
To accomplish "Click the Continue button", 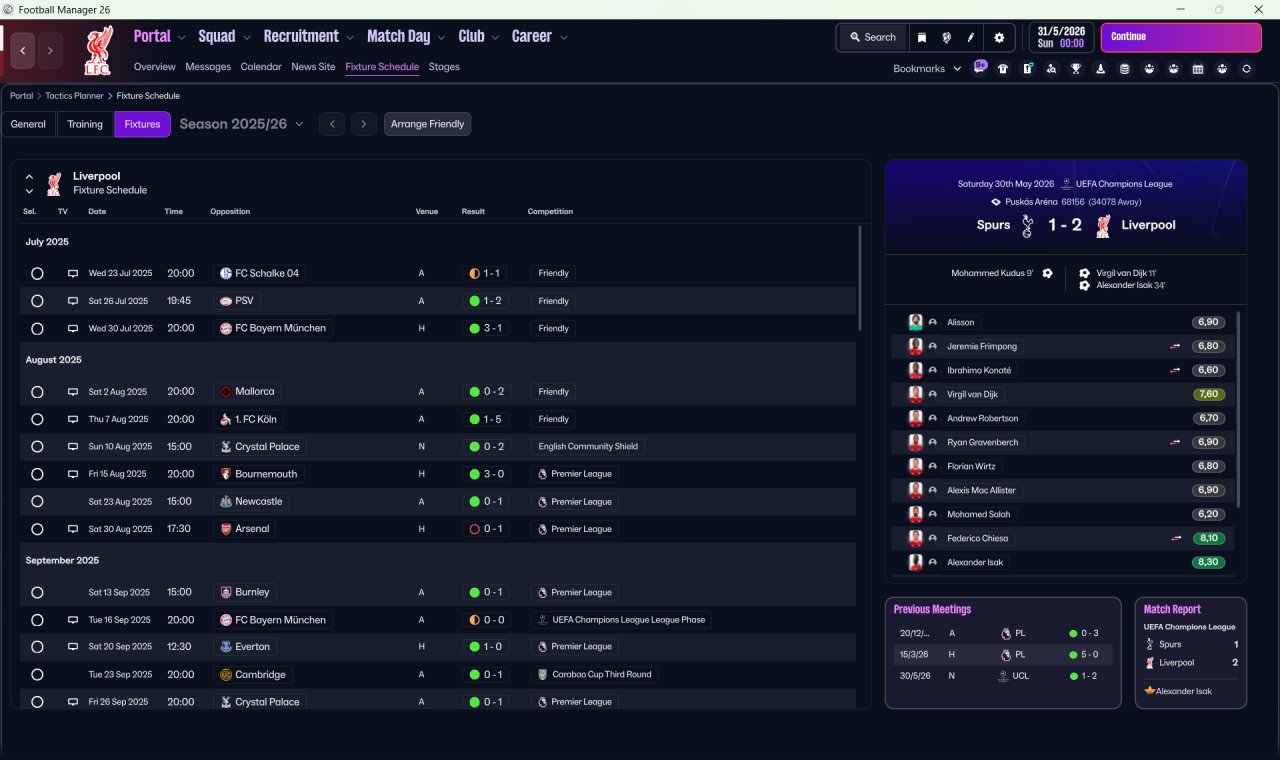I will point(1181,37).
